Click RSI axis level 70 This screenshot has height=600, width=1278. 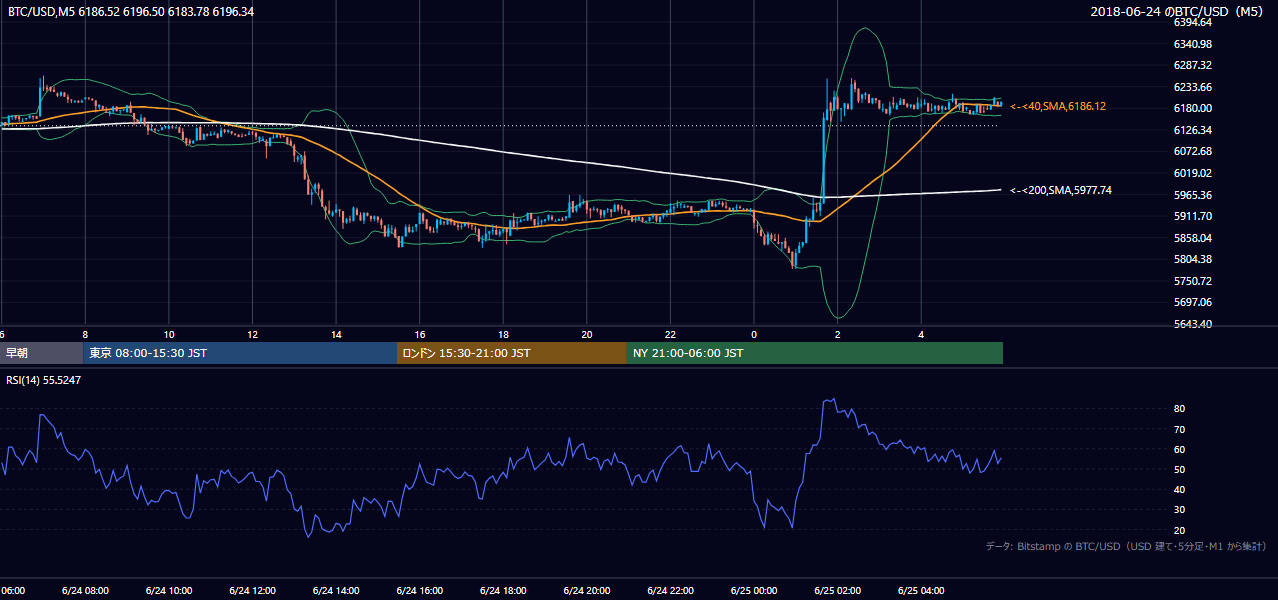coord(1180,429)
